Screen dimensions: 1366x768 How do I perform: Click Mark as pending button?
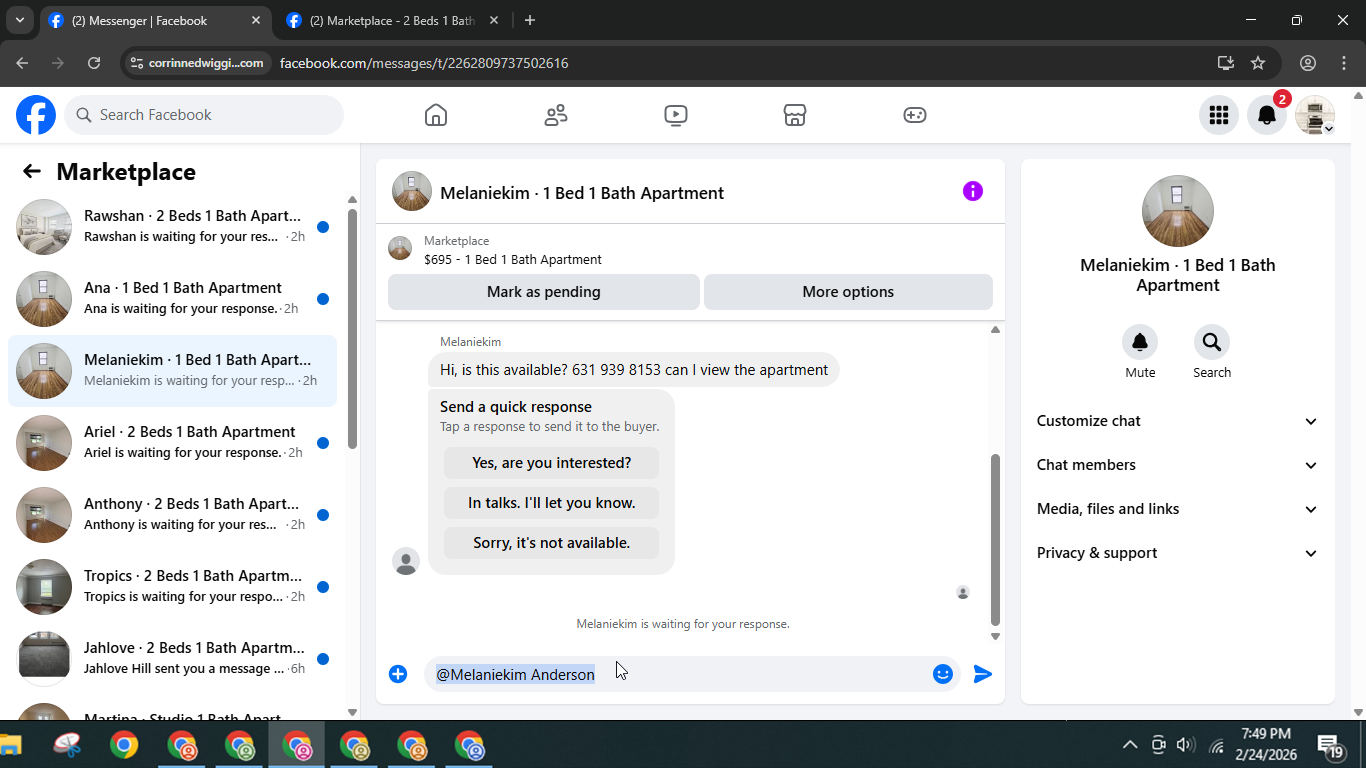[x=544, y=292]
